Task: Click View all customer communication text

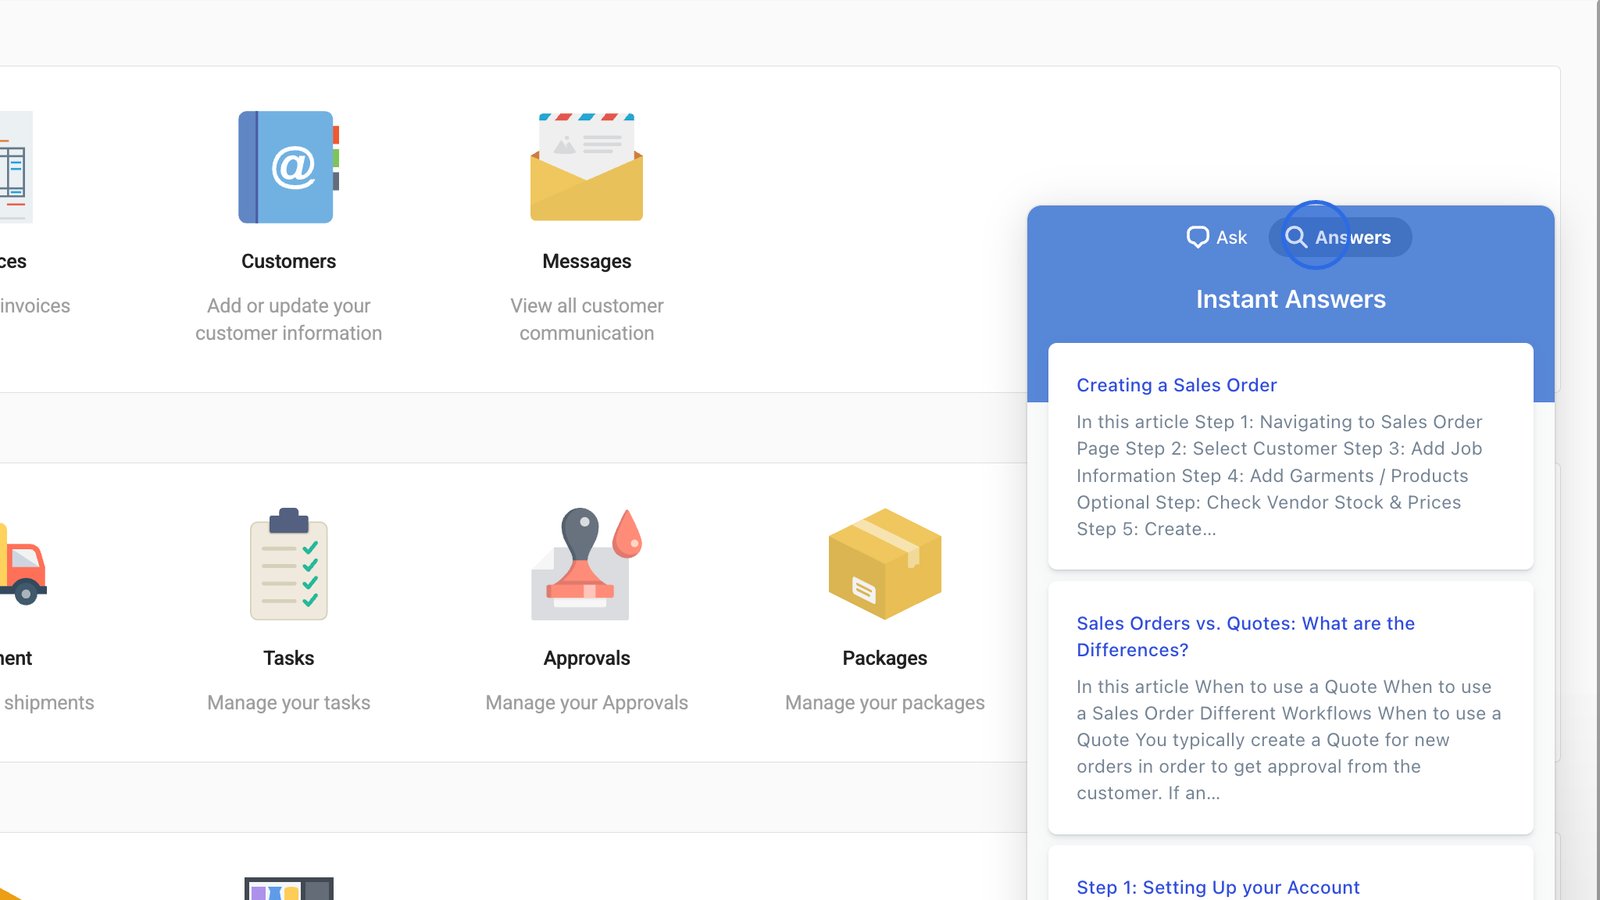Action: point(587,319)
